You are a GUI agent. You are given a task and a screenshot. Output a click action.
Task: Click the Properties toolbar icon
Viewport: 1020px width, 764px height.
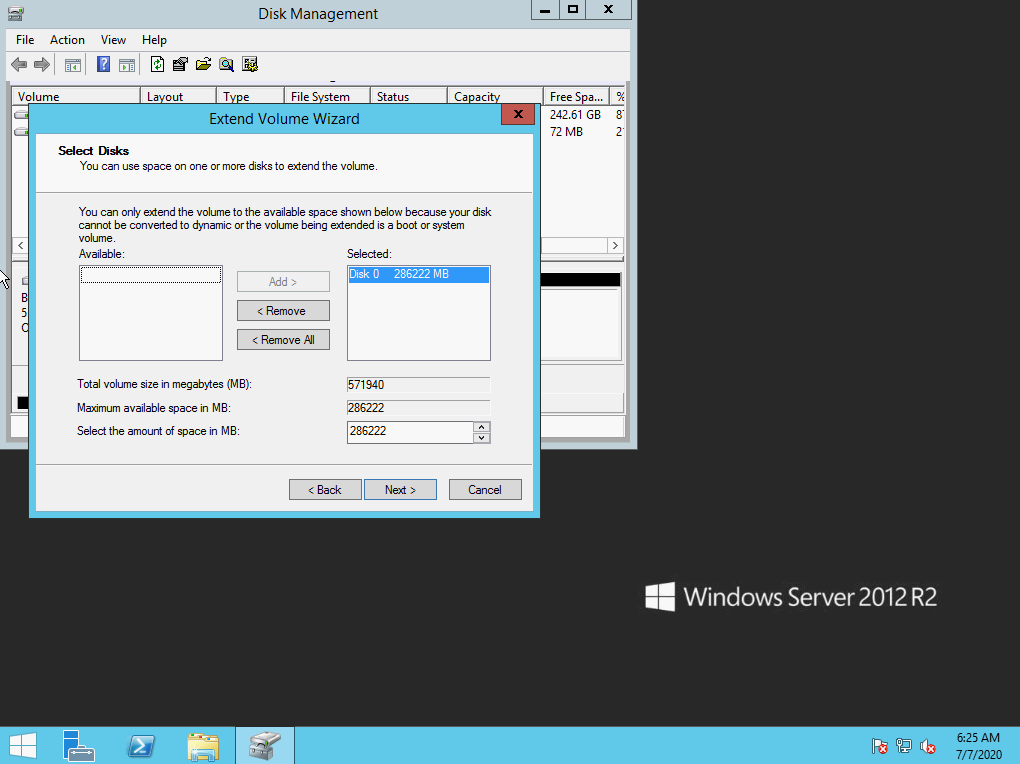pyautogui.click(x=180, y=64)
